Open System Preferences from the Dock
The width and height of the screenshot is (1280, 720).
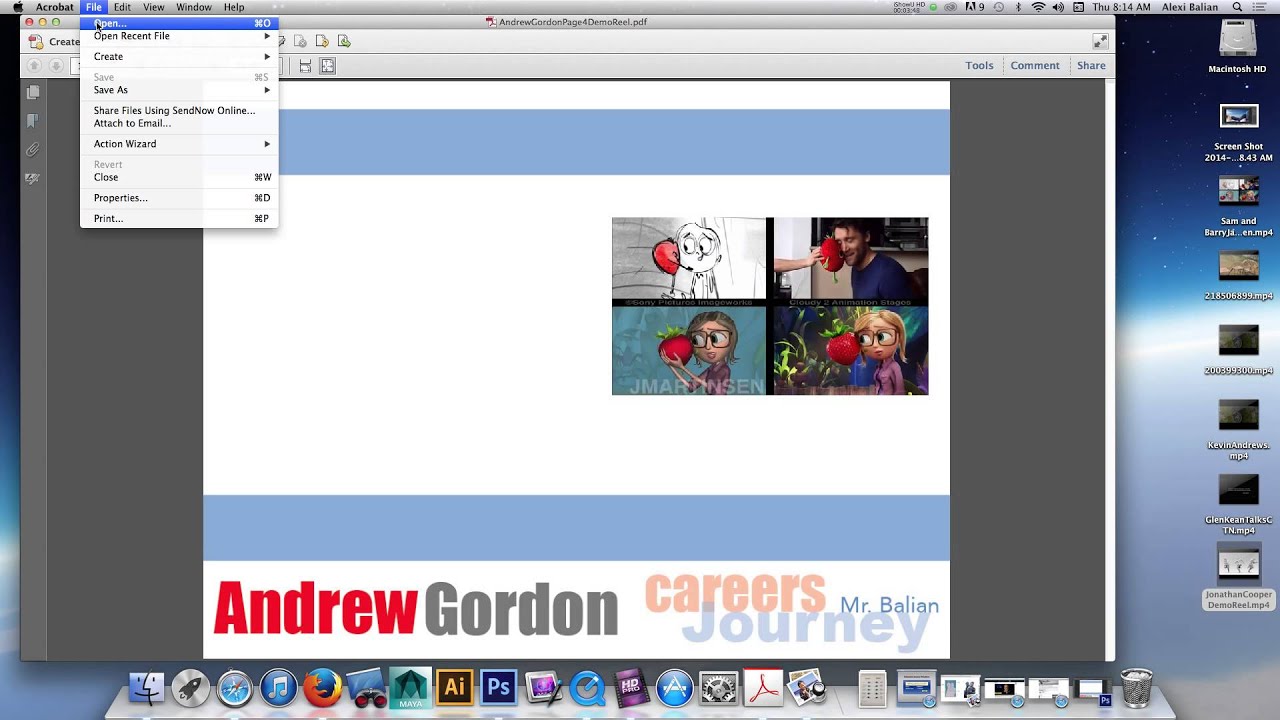click(x=718, y=688)
